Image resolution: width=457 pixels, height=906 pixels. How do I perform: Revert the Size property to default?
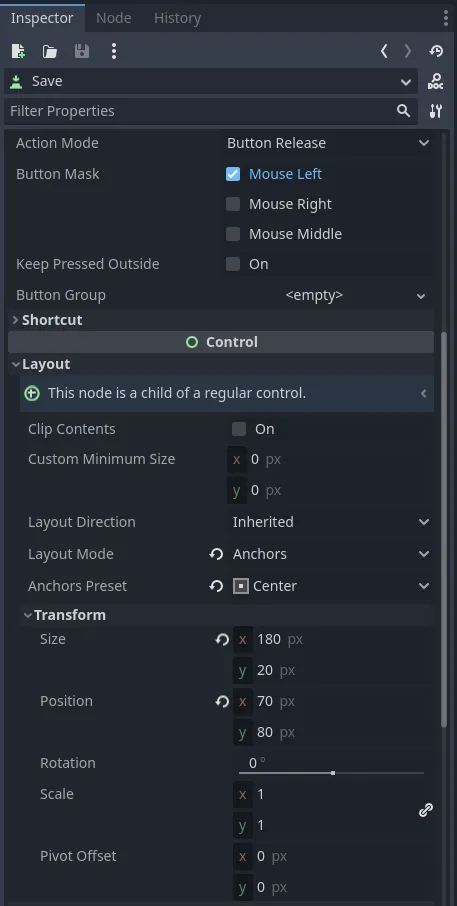click(x=222, y=640)
